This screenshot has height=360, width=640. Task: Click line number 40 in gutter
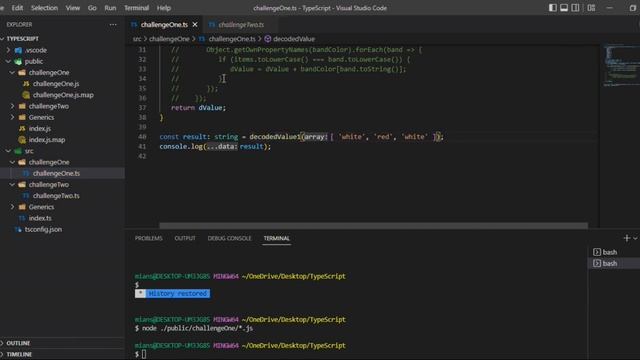coord(142,137)
